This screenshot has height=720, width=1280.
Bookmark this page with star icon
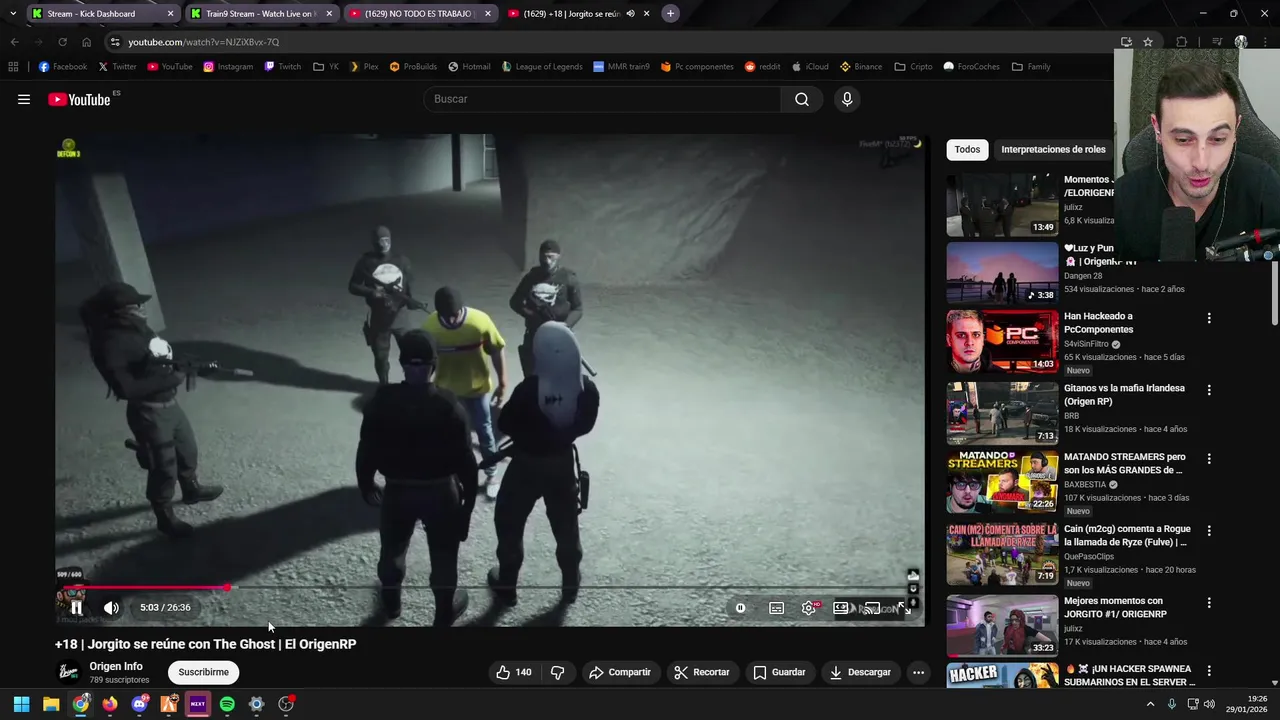1148,42
